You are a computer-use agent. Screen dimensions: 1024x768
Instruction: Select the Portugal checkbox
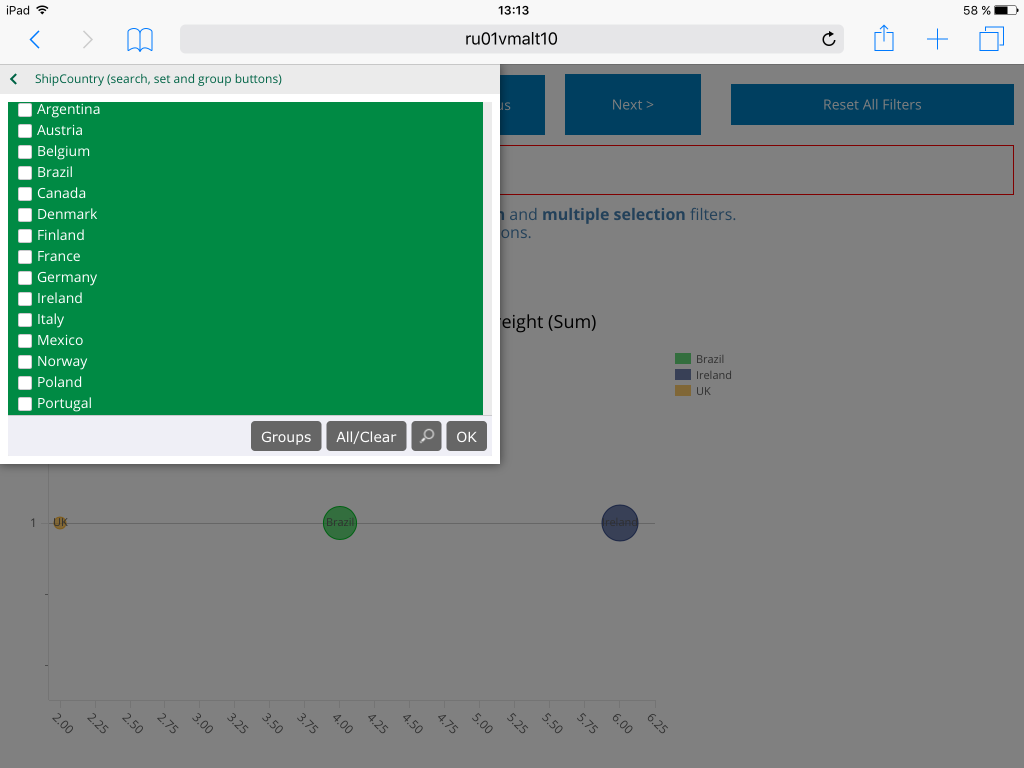pyautogui.click(x=25, y=403)
